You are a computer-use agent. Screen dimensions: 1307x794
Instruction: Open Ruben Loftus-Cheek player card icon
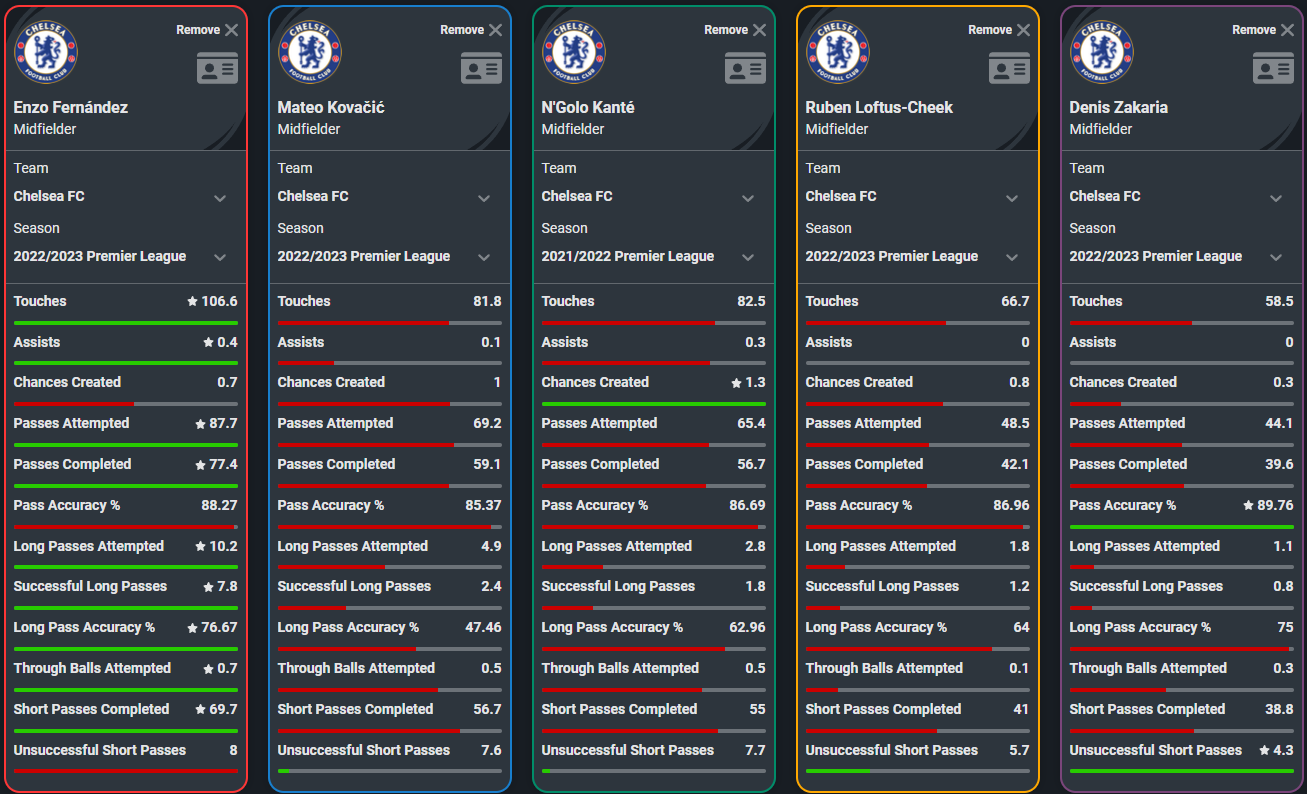tap(1009, 68)
